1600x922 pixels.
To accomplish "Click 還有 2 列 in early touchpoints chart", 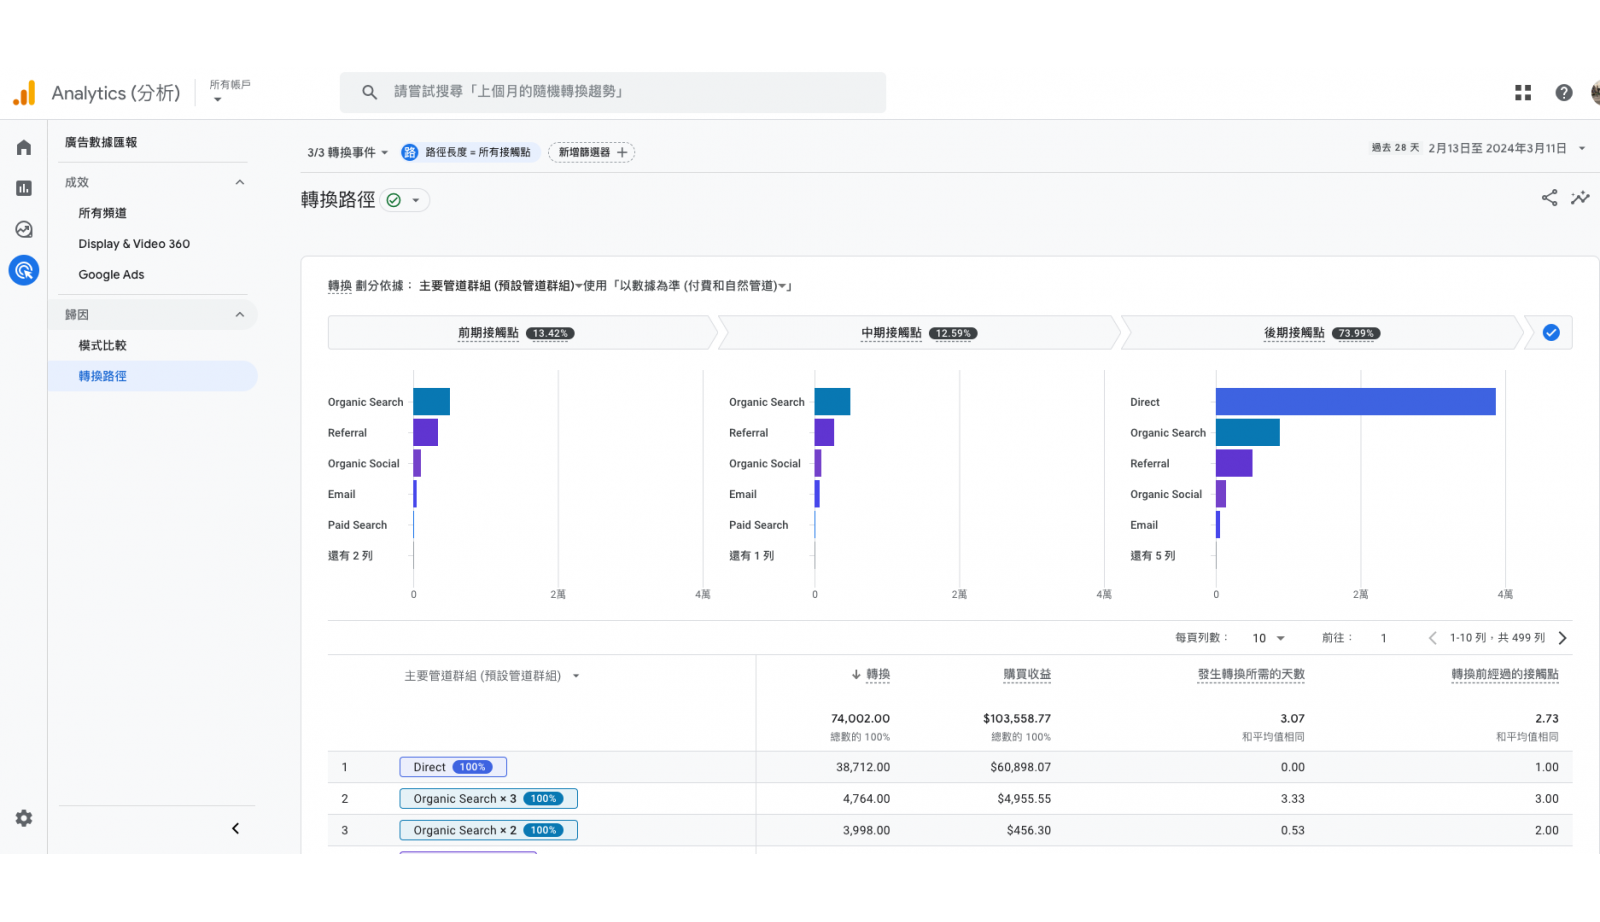I will (350, 556).
